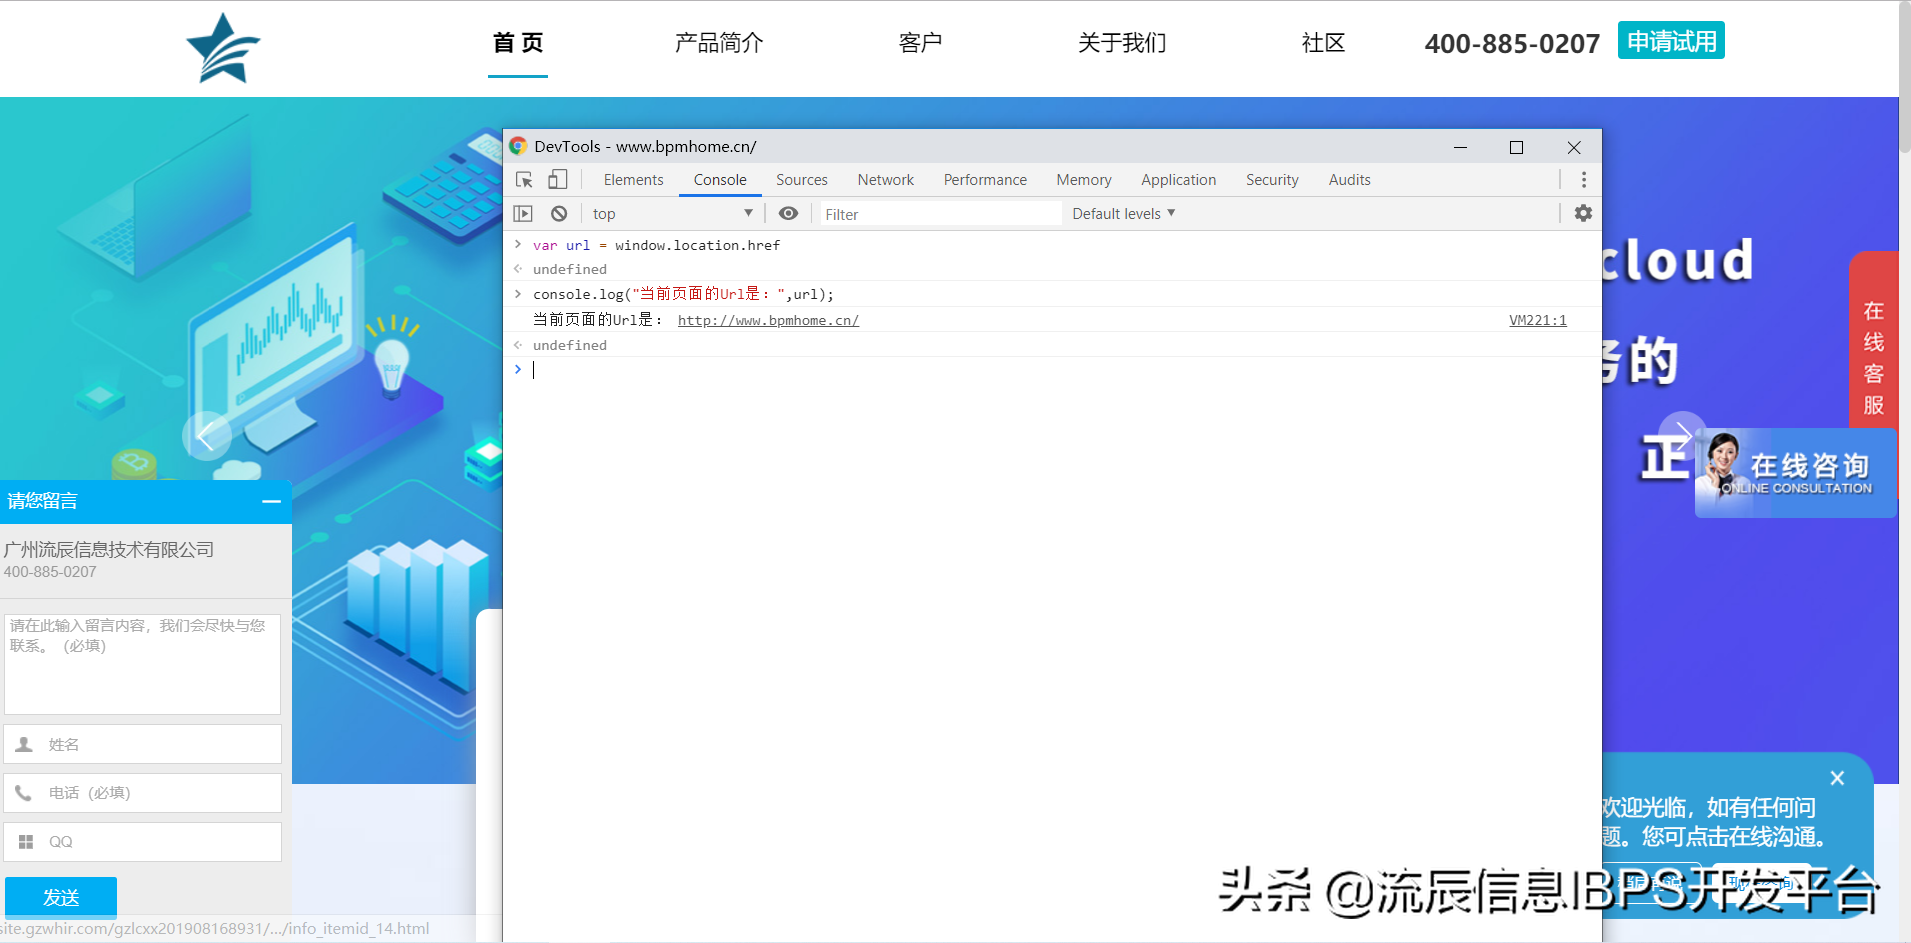Click the 电话 phone field
The width and height of the screenshot is (1911, 943).
point(142,793)
